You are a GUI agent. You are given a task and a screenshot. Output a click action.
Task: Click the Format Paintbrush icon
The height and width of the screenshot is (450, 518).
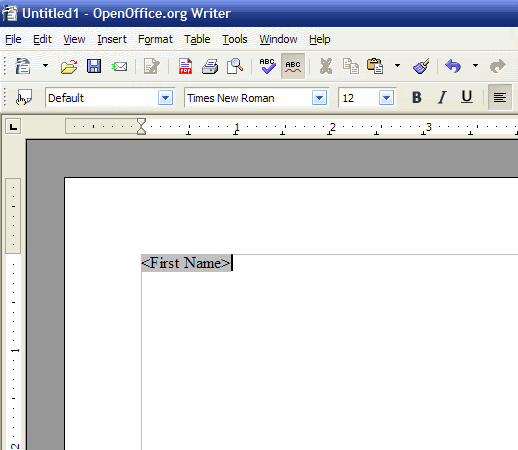coord(421,66)
